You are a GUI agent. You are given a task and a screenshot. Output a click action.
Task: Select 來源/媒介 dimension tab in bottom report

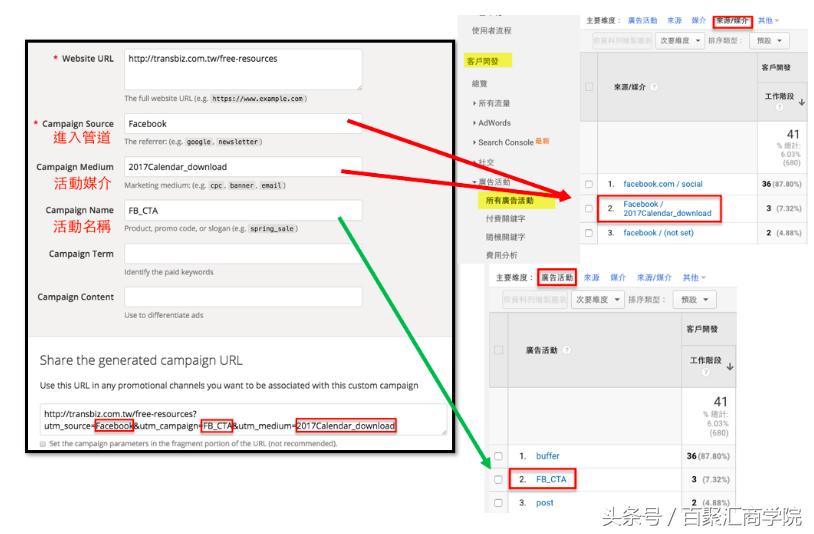pos(654,278)
